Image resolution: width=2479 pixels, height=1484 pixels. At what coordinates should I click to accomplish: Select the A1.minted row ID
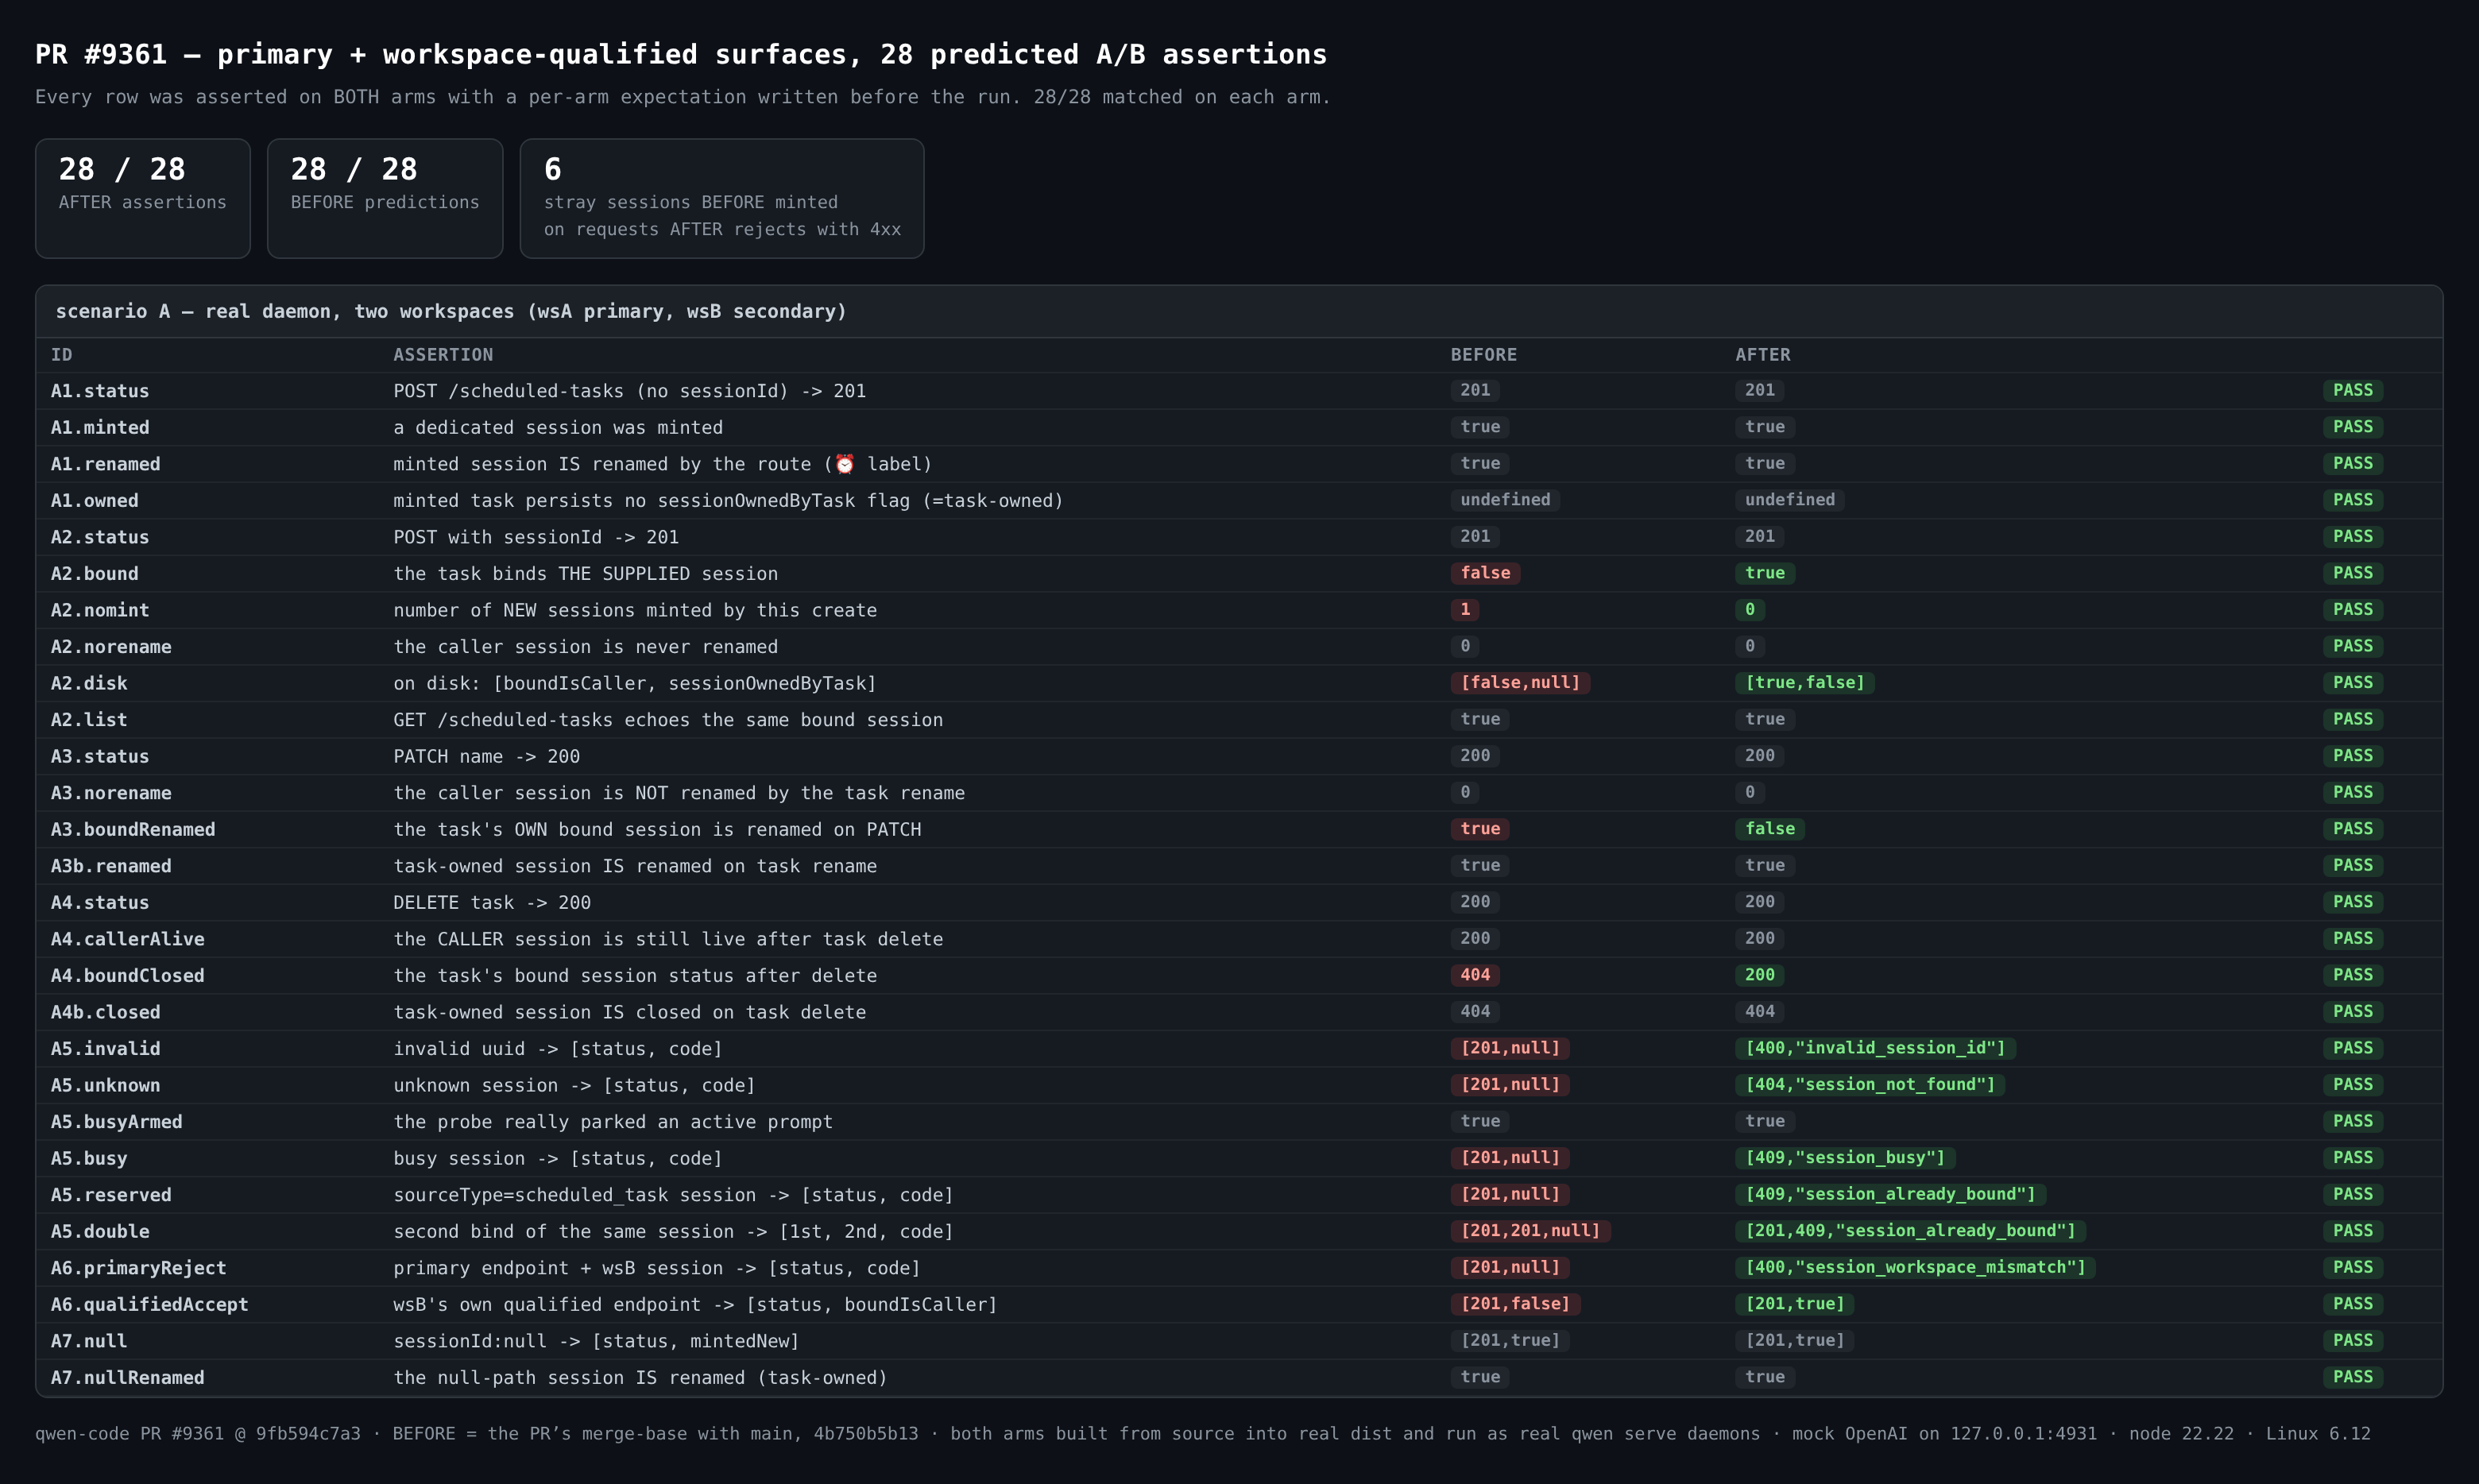pos(100,427)
